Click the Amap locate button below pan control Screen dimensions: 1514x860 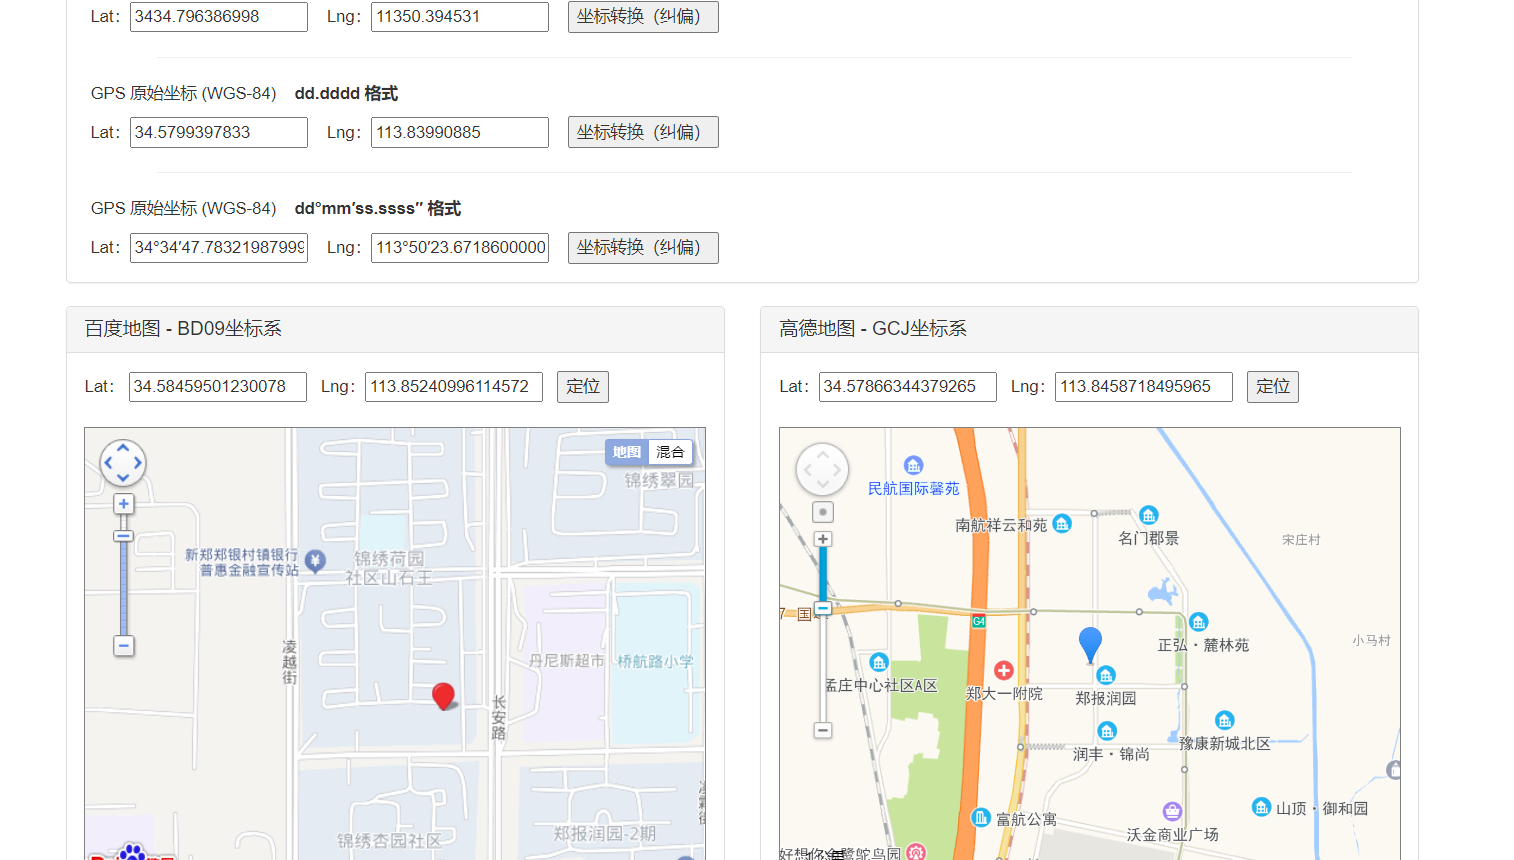tap(823, 512)
